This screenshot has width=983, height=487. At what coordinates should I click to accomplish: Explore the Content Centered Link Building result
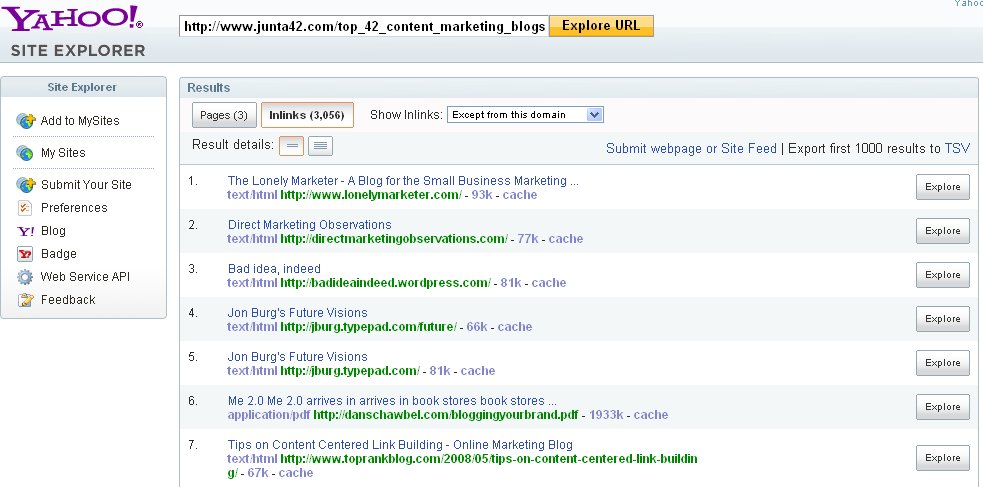pyautogui.click(x=943, y=458)
